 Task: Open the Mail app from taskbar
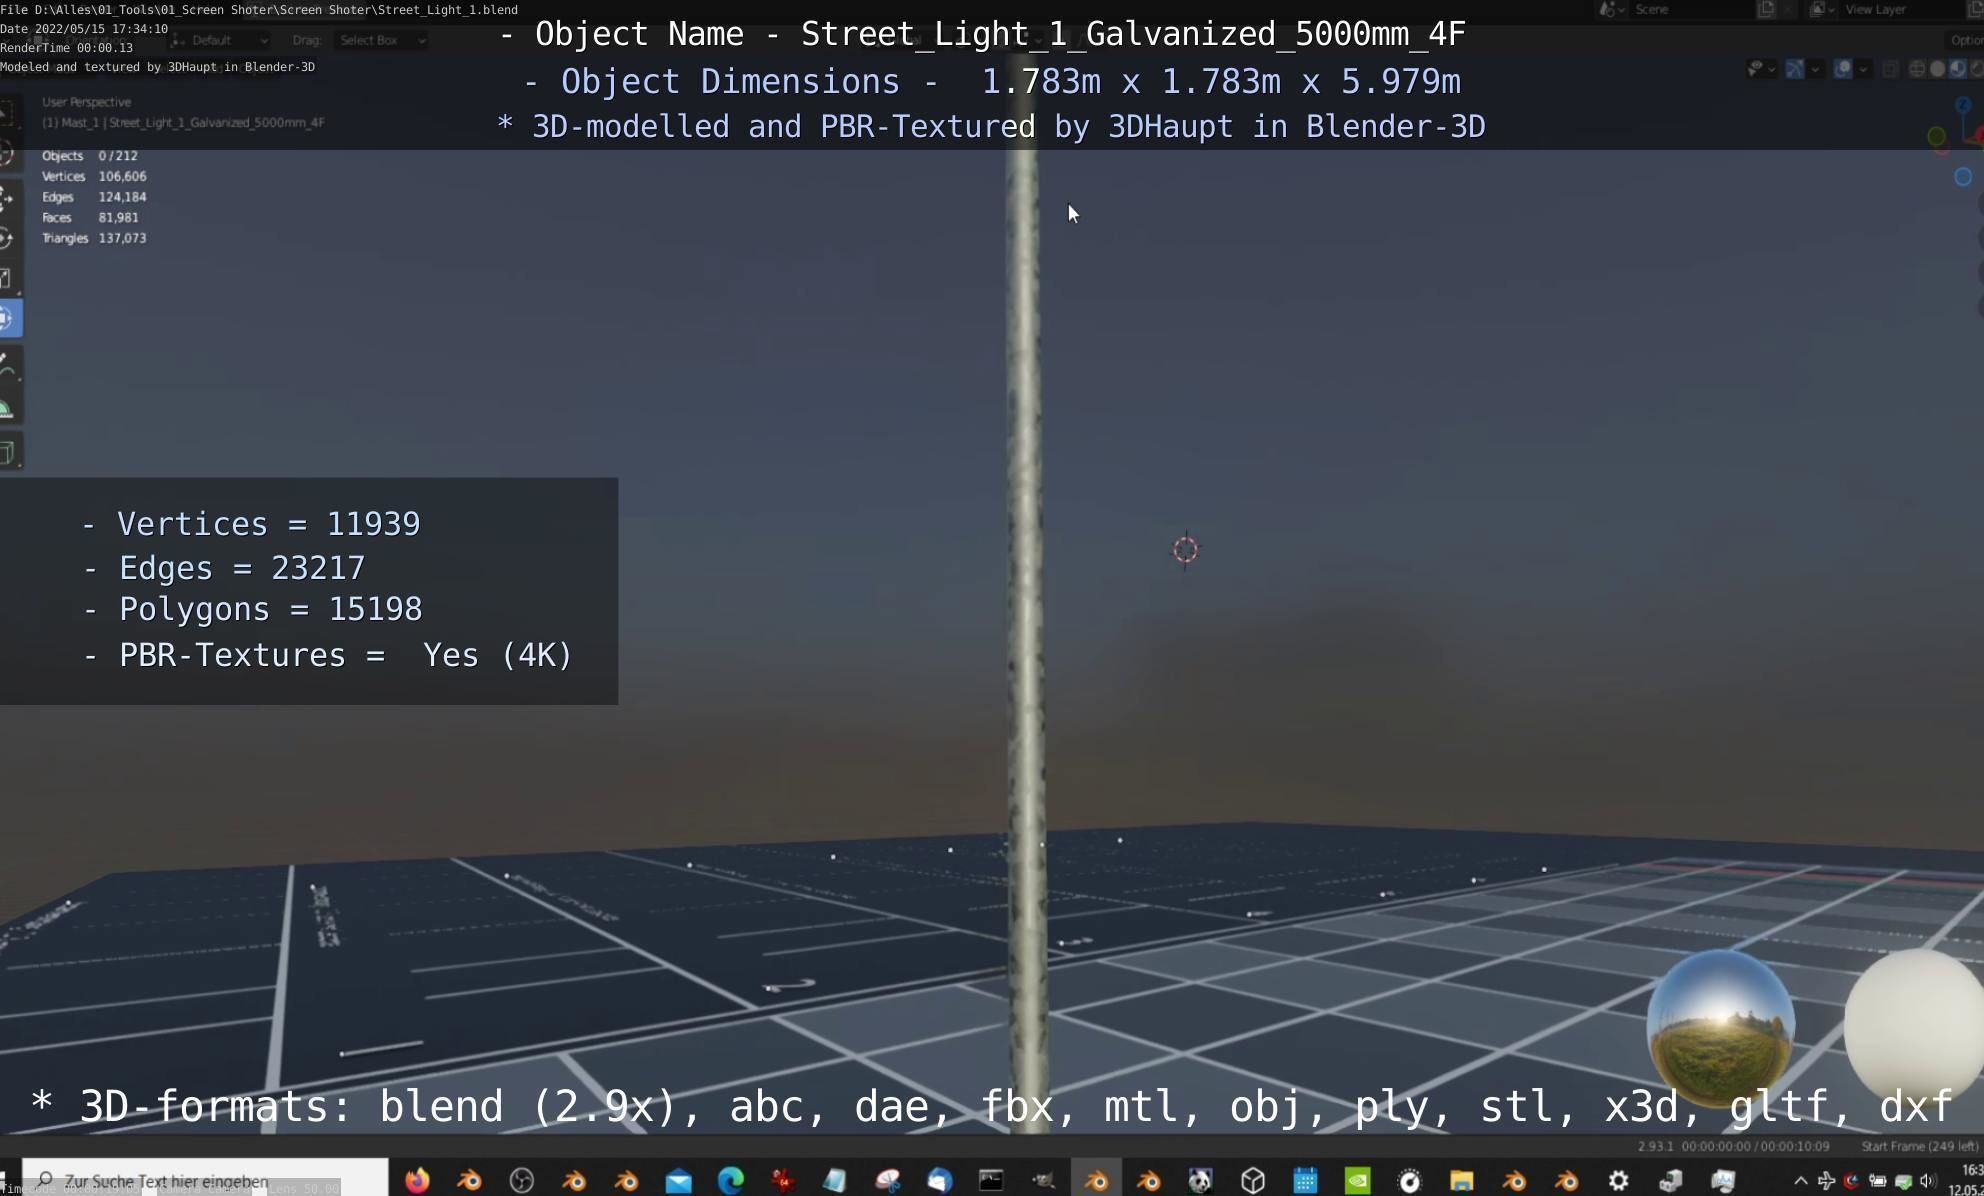678,1181
